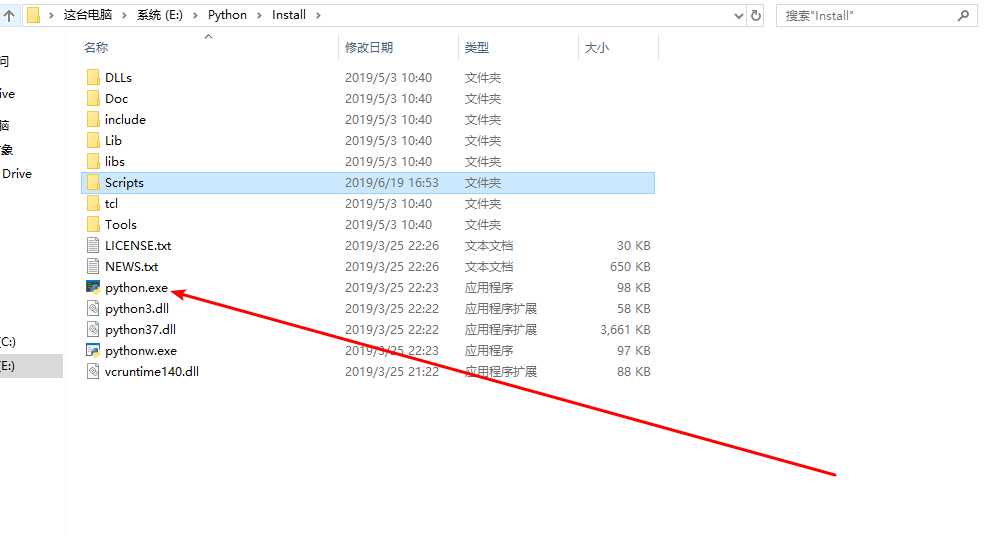Select the include folder name
990x536 pixels.
tap(125, 119)
